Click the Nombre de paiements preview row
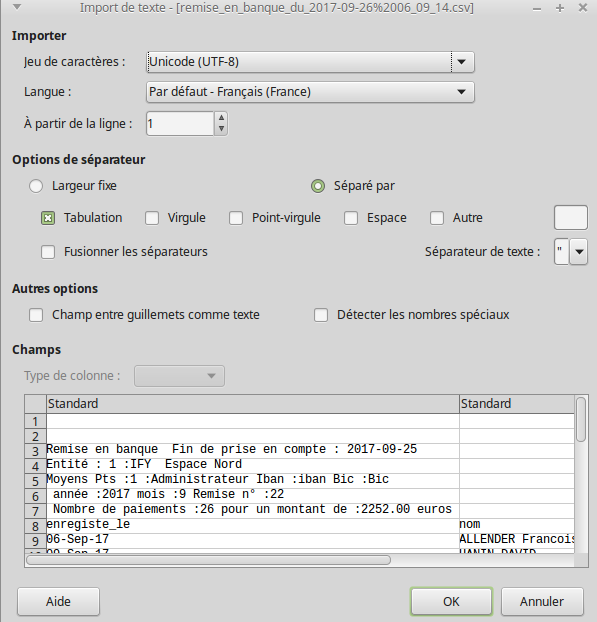 tap(253, 510)
